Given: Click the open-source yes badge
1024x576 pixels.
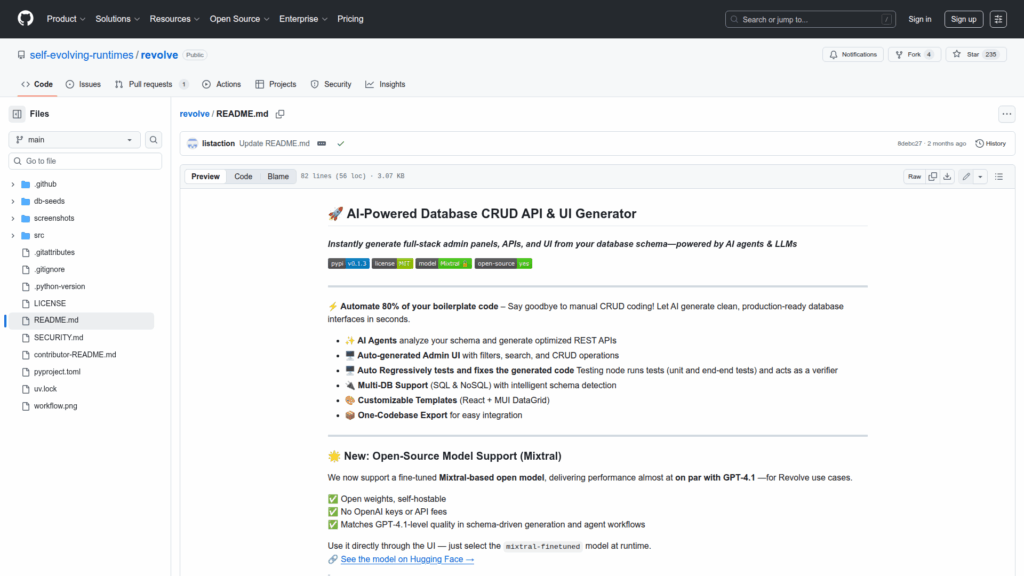Looking at the screenshot, I should click(x=503, y=263).
